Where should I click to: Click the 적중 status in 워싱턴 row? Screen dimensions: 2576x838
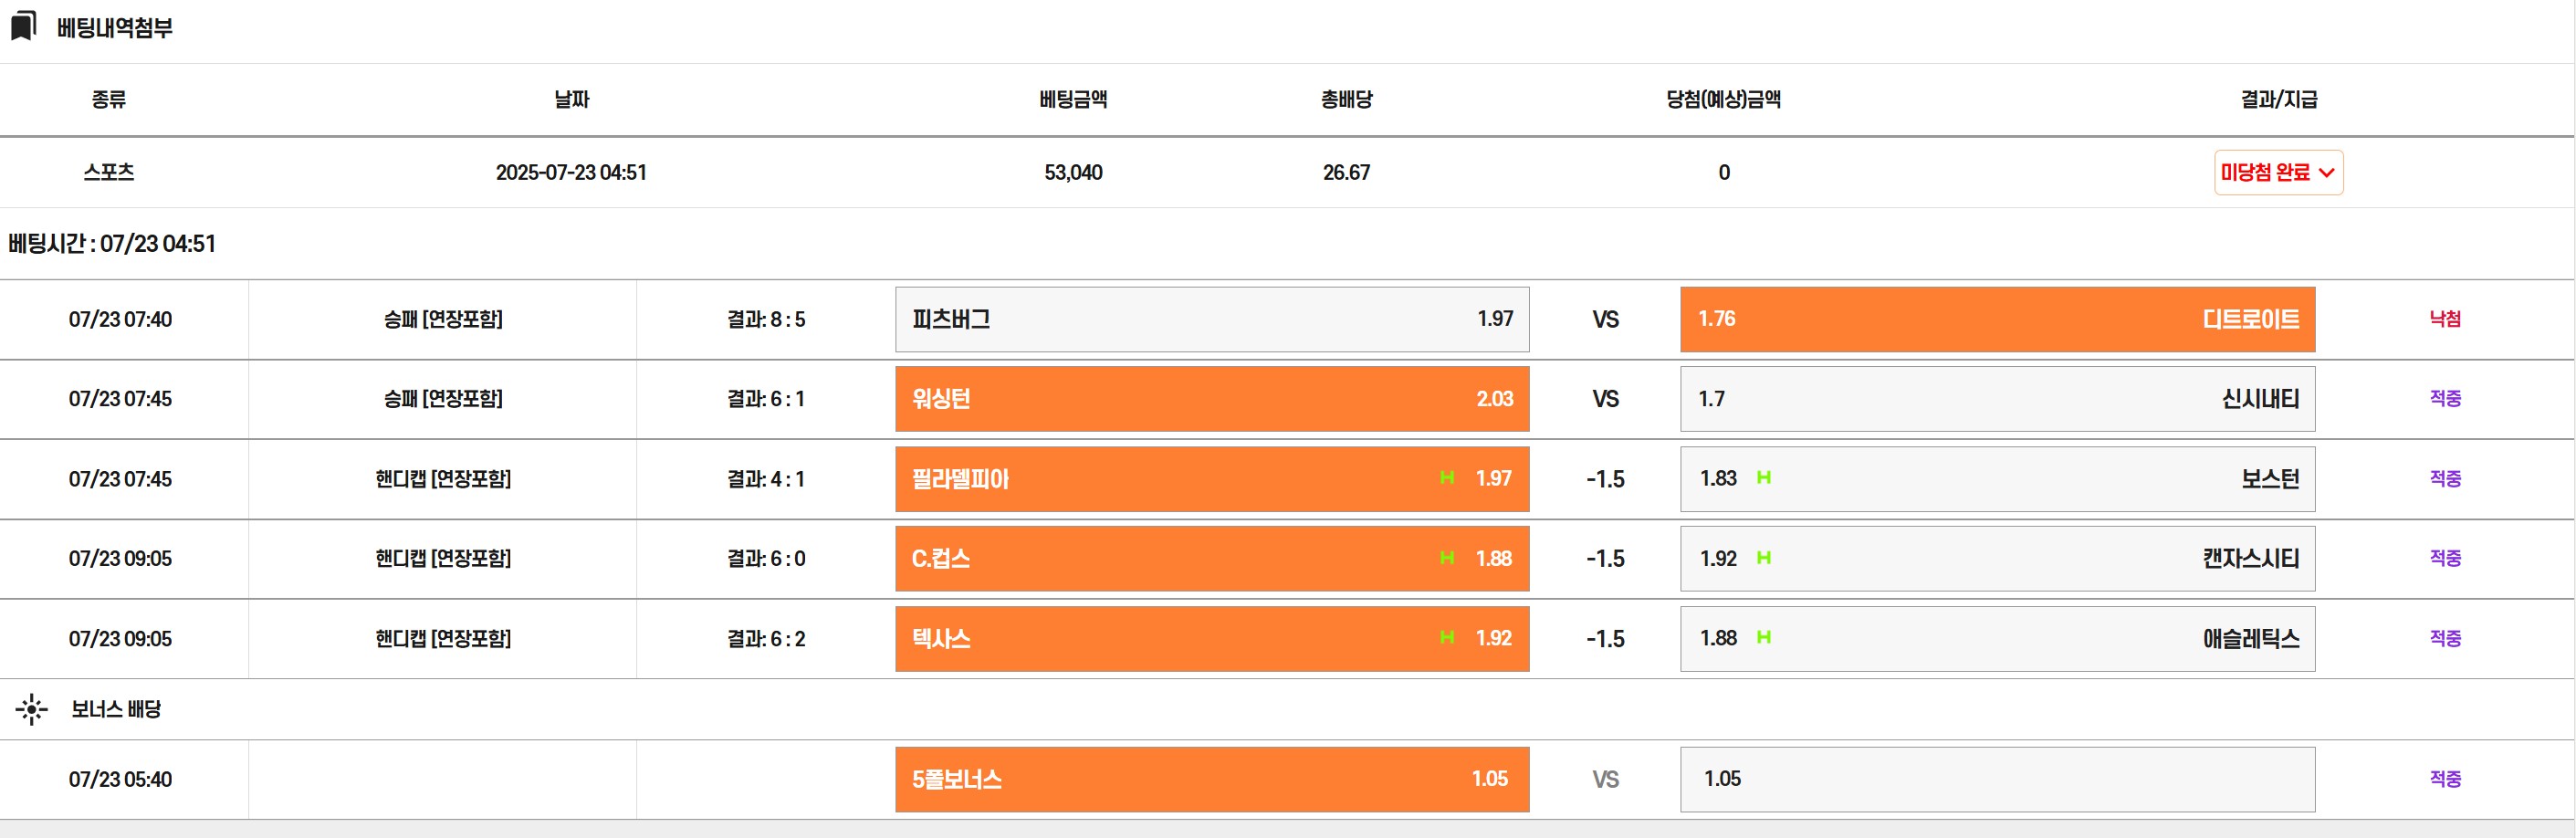(x=2444, y=399)
